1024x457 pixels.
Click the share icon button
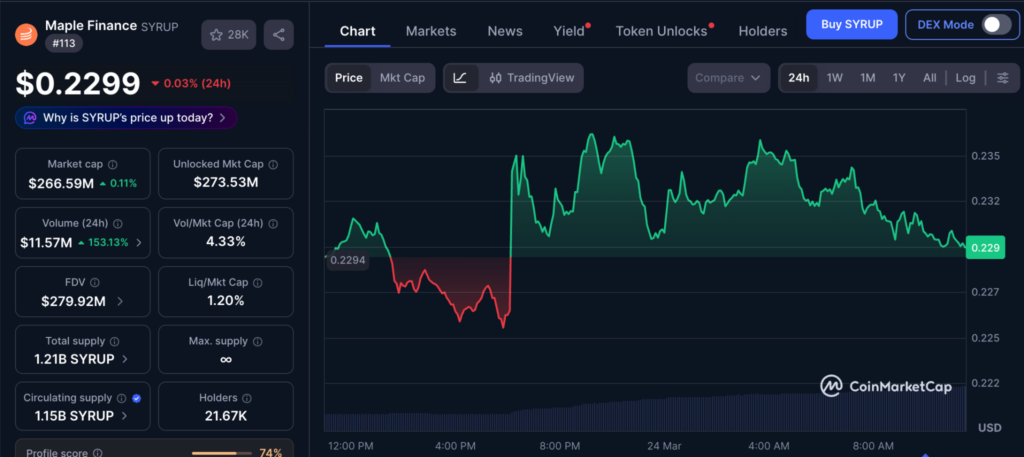tap(278, 35)
